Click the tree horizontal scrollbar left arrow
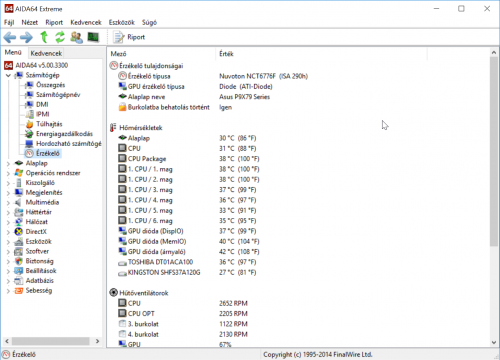Image resolution: width=500 pixels, height=360 pixels. point(7,341)
